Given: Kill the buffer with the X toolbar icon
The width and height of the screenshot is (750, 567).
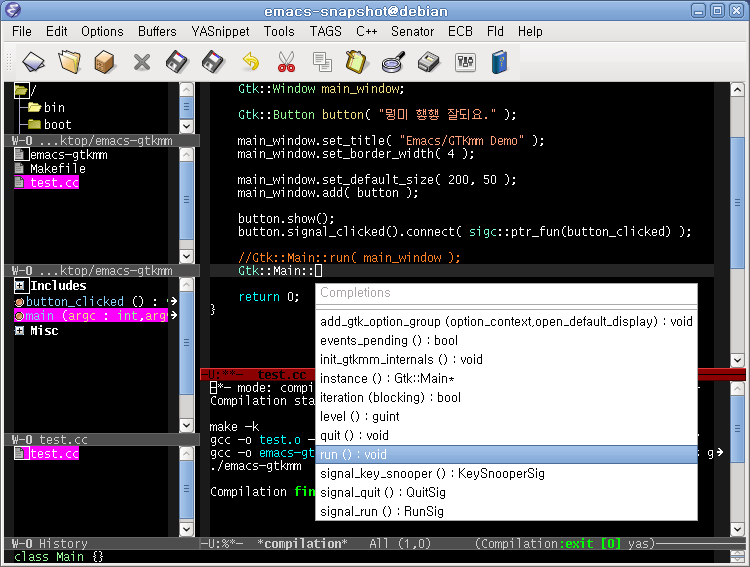Looking at the screenshot, I should (142, 62).
